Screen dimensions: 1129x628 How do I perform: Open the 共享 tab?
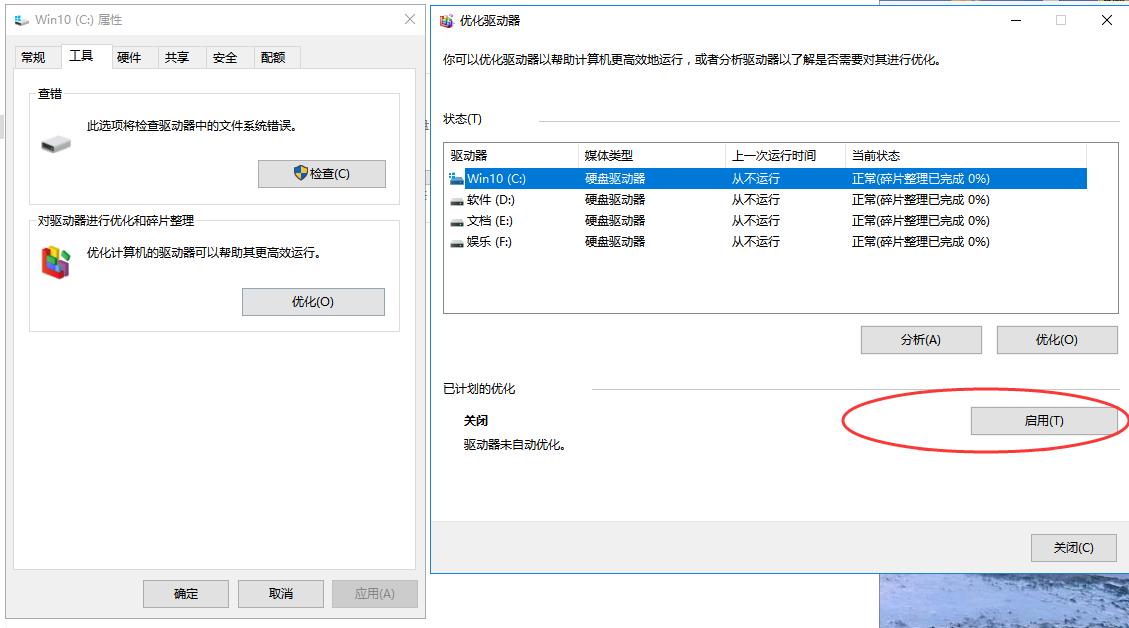pyautogui.click(x=177, y=58)
